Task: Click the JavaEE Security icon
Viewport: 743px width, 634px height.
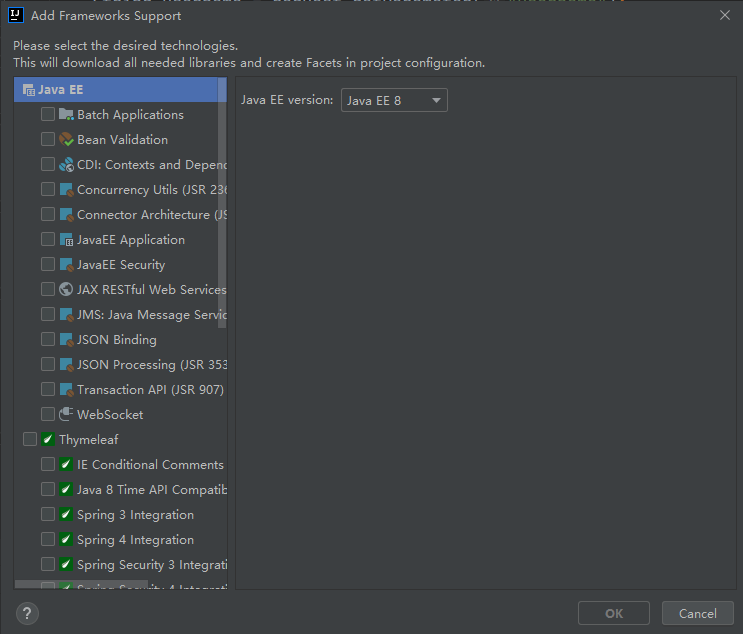Action: tap(66, 264)
